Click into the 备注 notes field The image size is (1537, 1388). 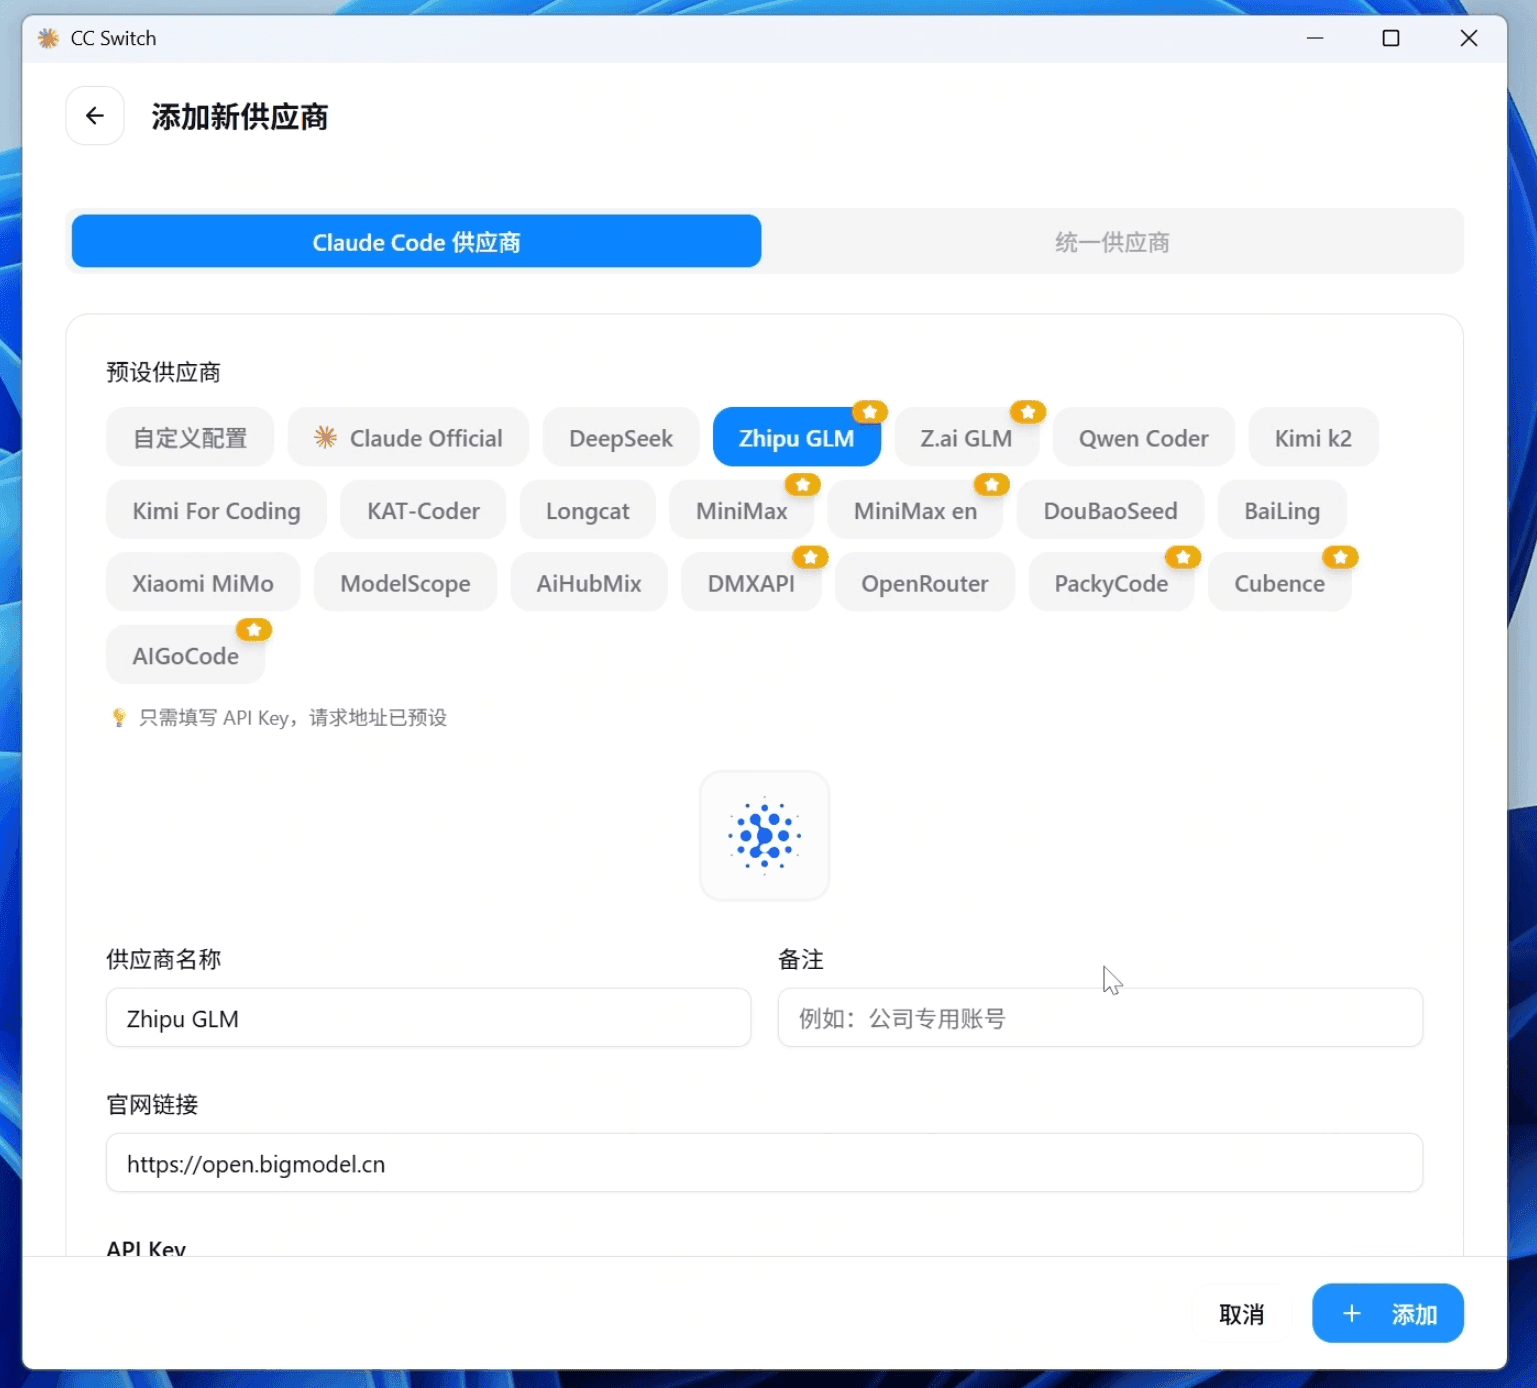(x=1099, y=1018)
